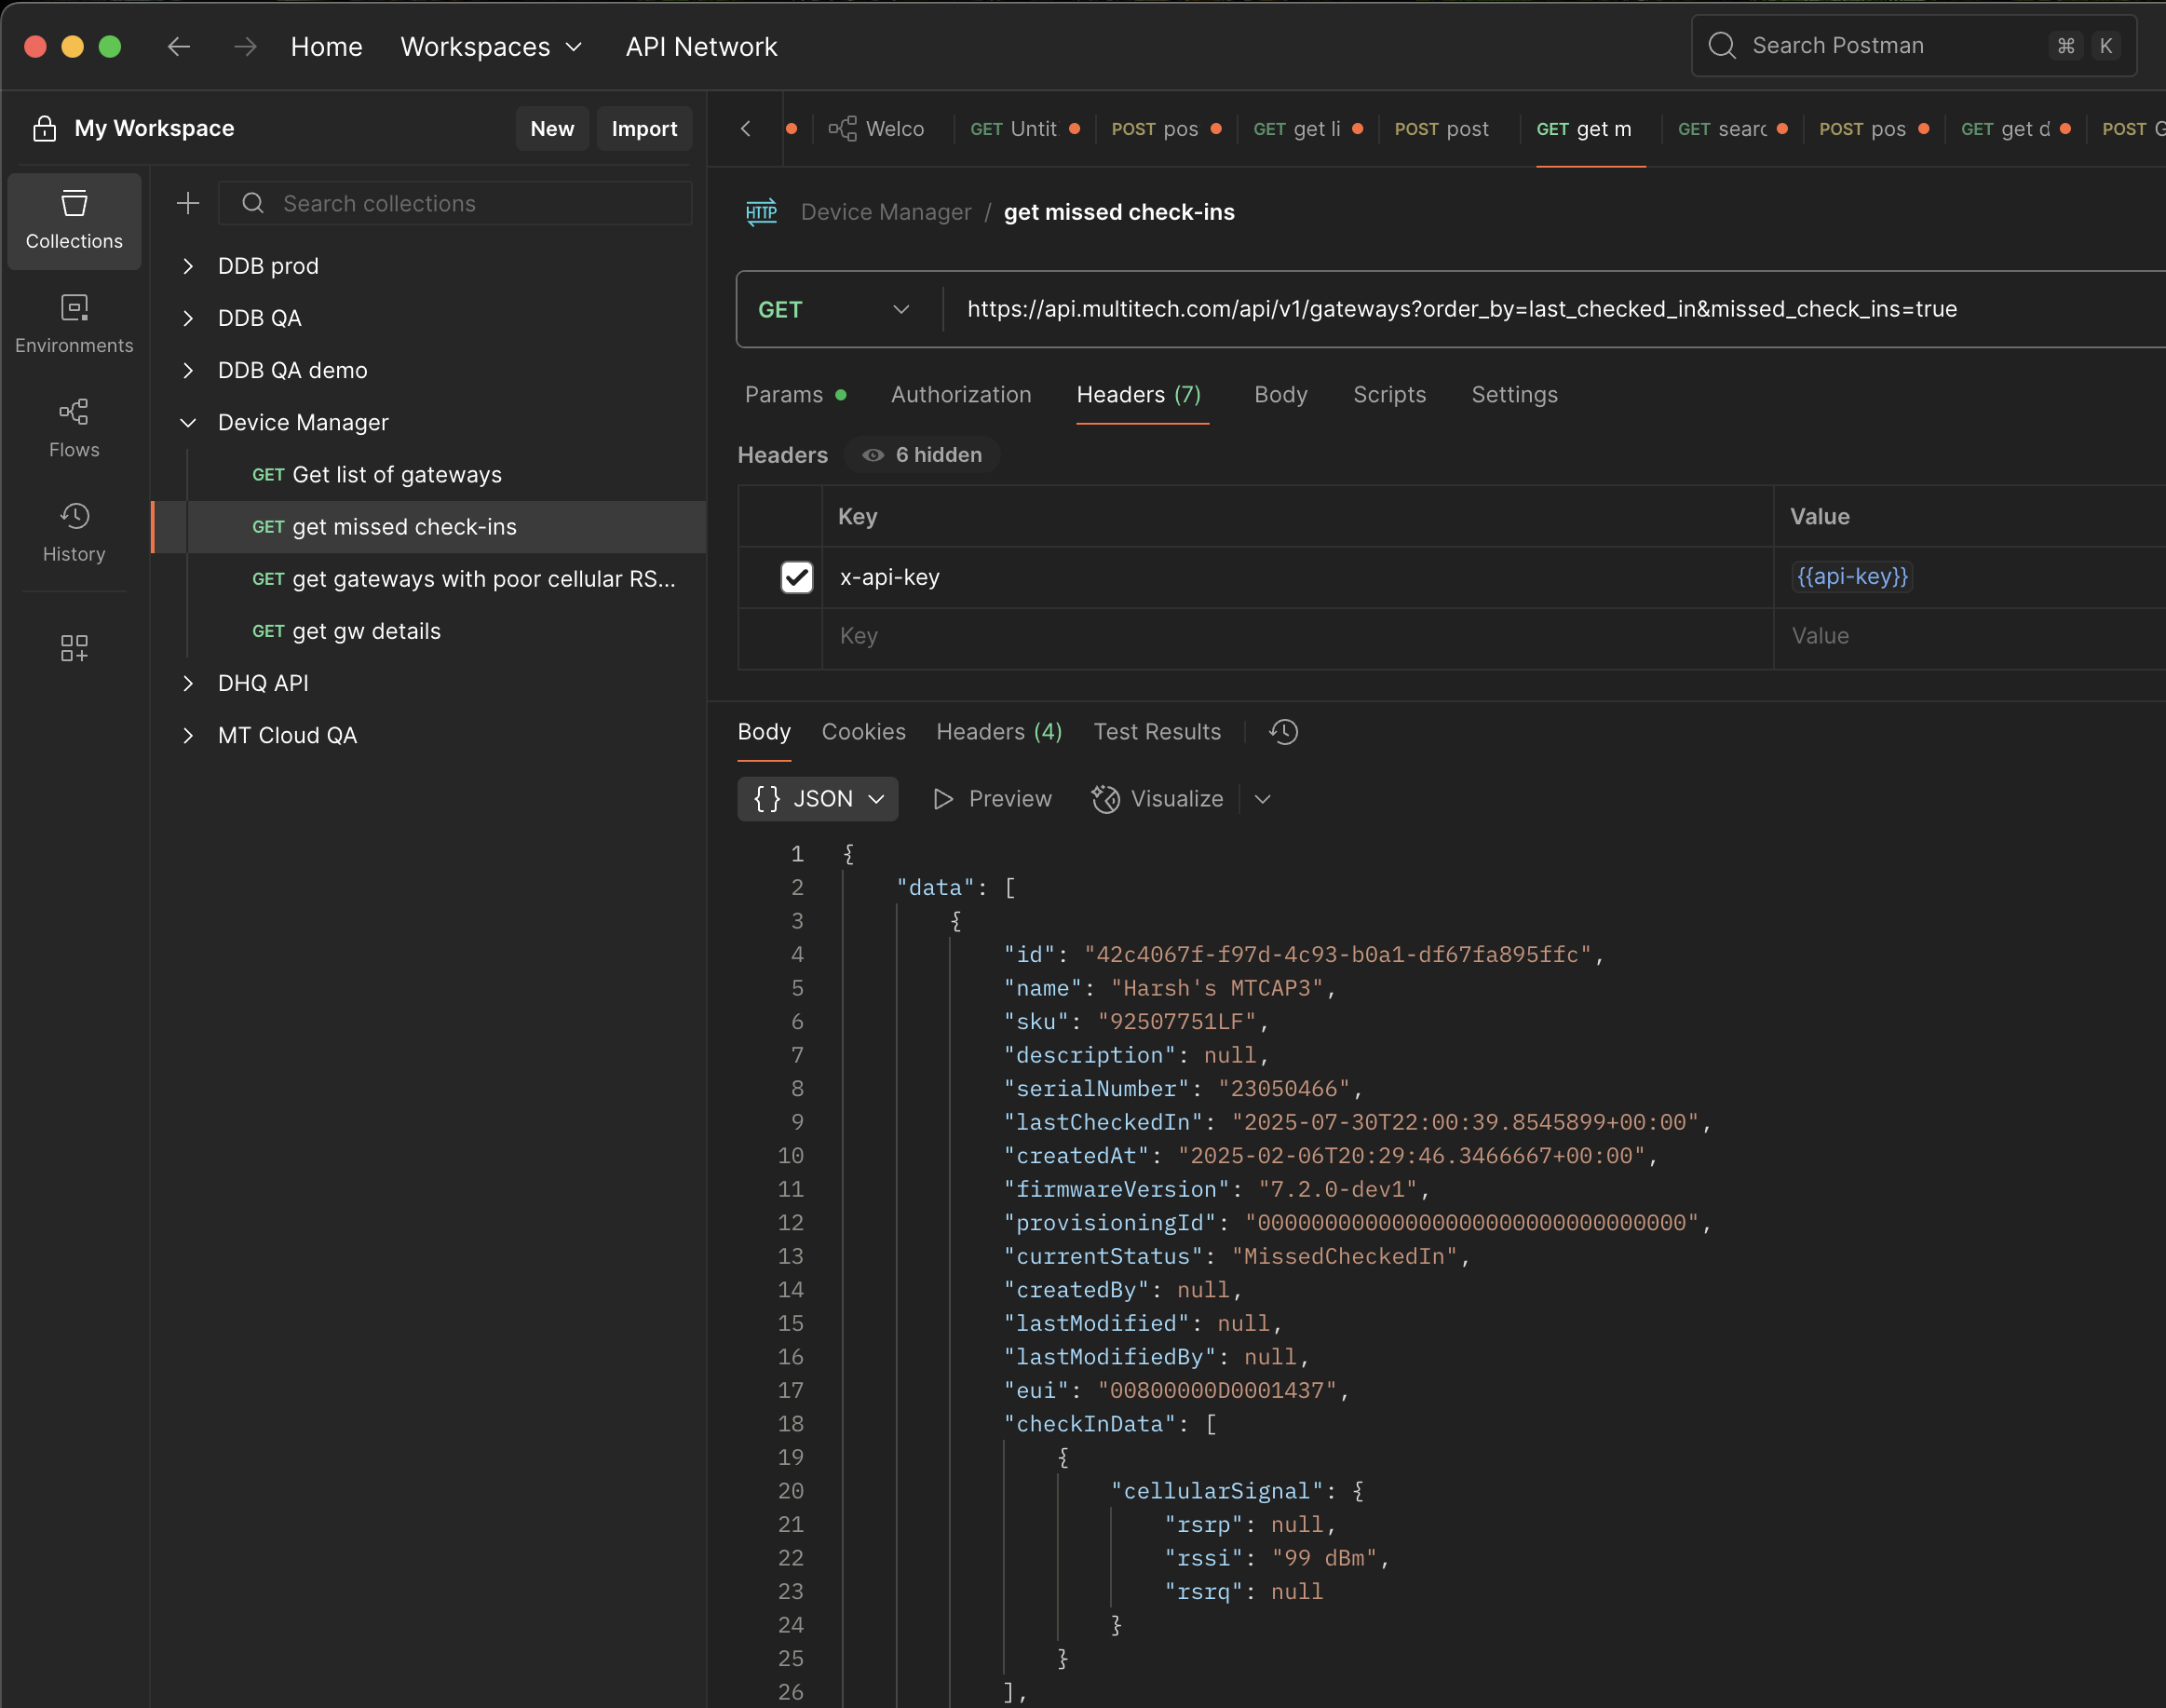This screenshot has width=2166, height=1708.
Task: Switch to the Params tab
Action: [795, 395]
